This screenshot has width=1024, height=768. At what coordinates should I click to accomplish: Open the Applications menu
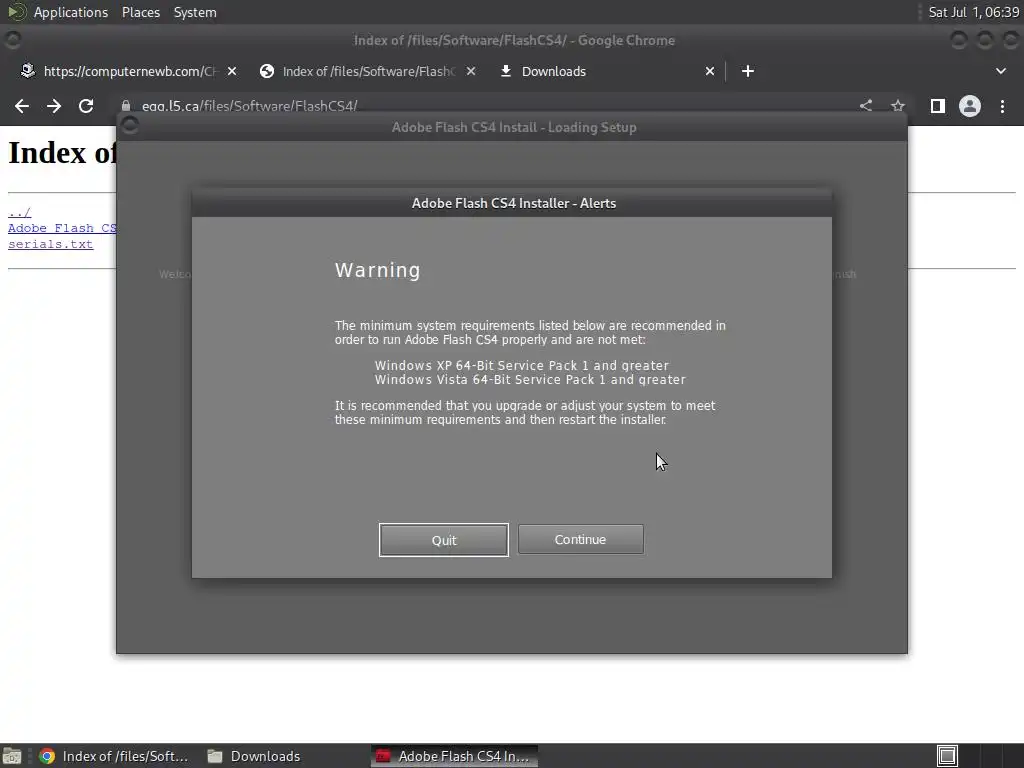click(71, 12)
